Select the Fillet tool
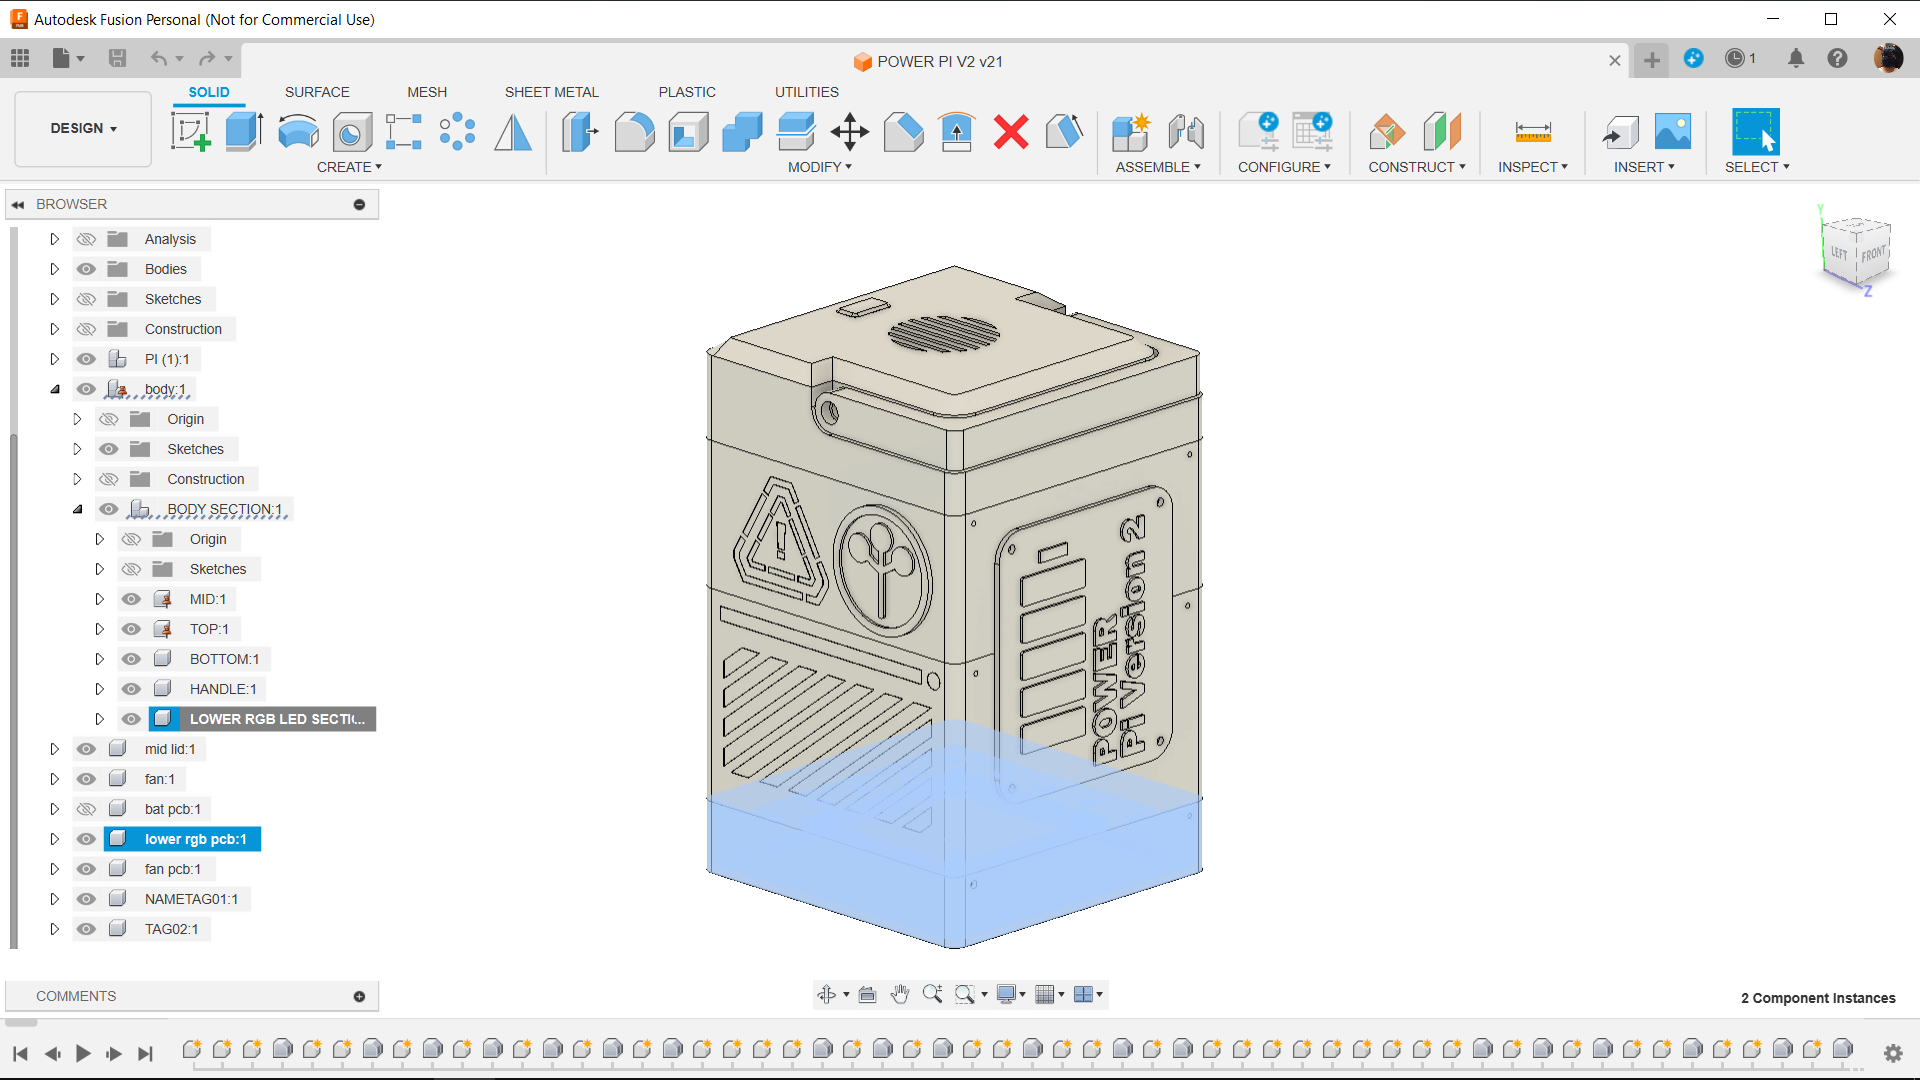1920x1080 pixels. (x=634, y=131)
